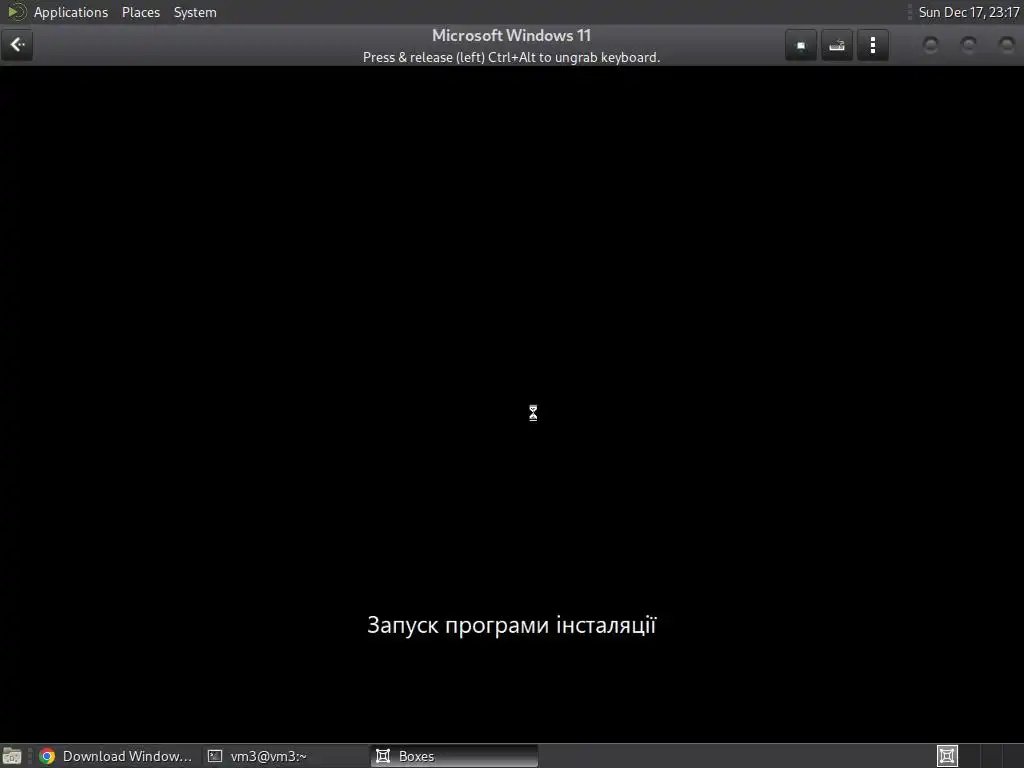Switch to the Download Window... Chrome window
Image resolution: width=1024 pixels, height=768 pixels.
coord(116,756)
